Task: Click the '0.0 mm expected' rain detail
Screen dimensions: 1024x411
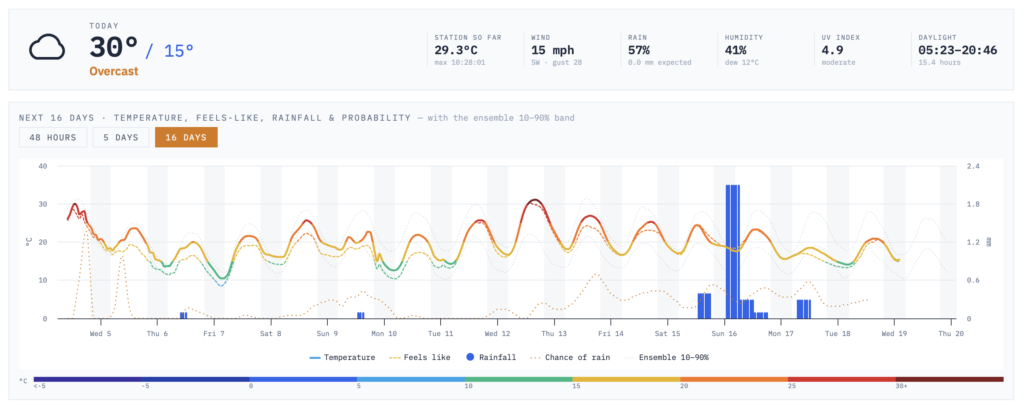Action: click(659, 63)
